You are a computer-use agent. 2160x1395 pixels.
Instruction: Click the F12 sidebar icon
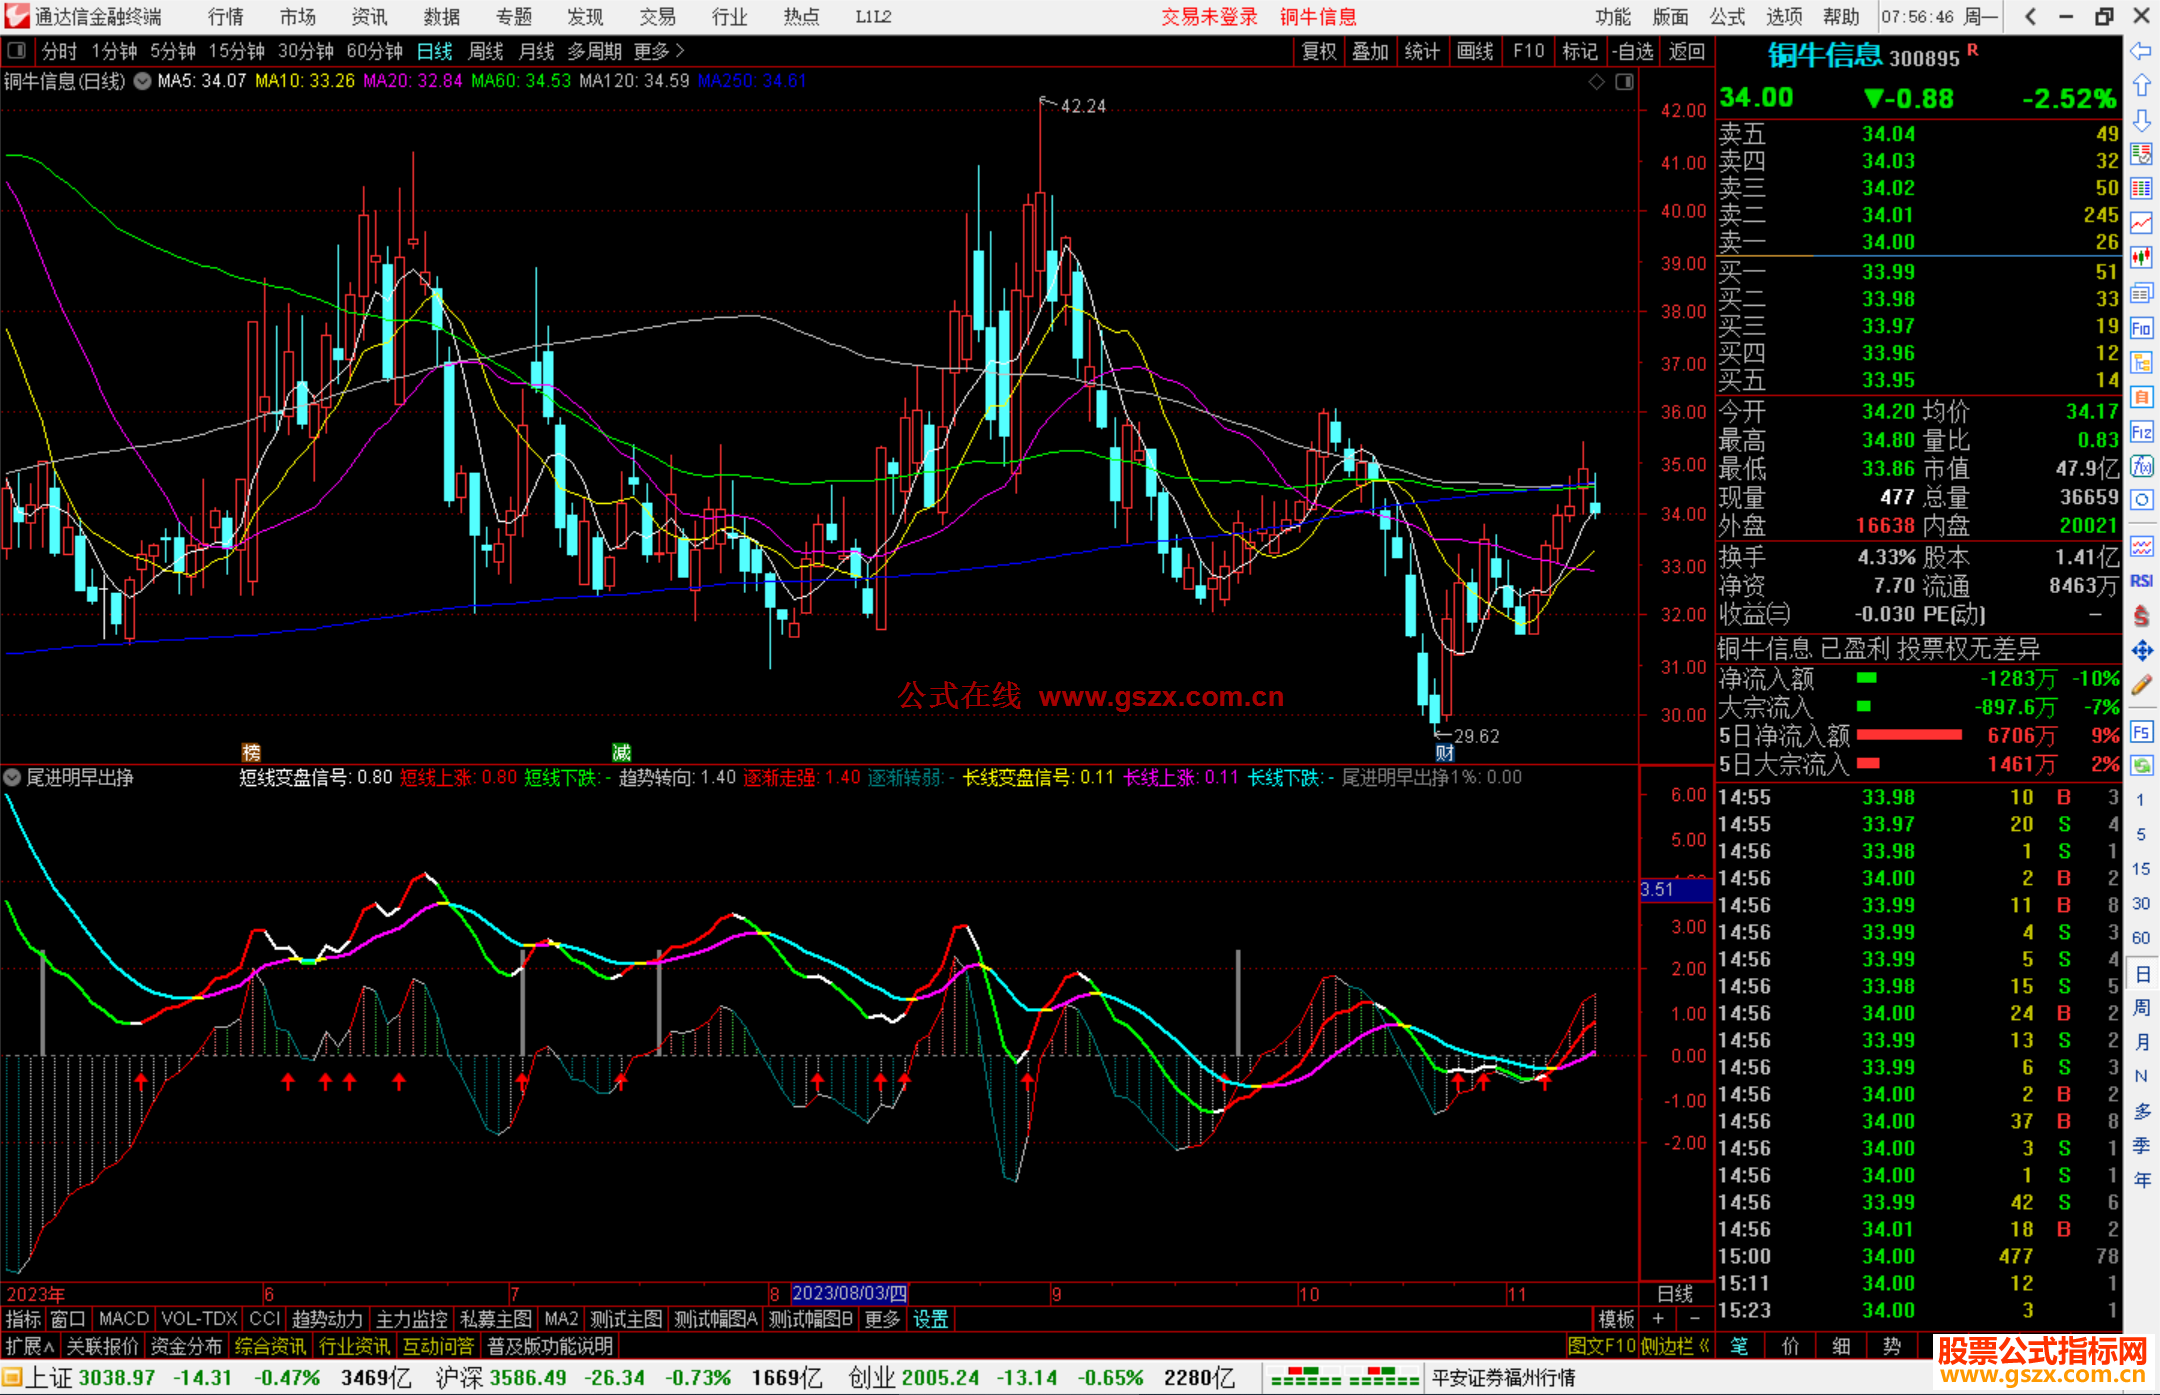tap(2141, 432)
